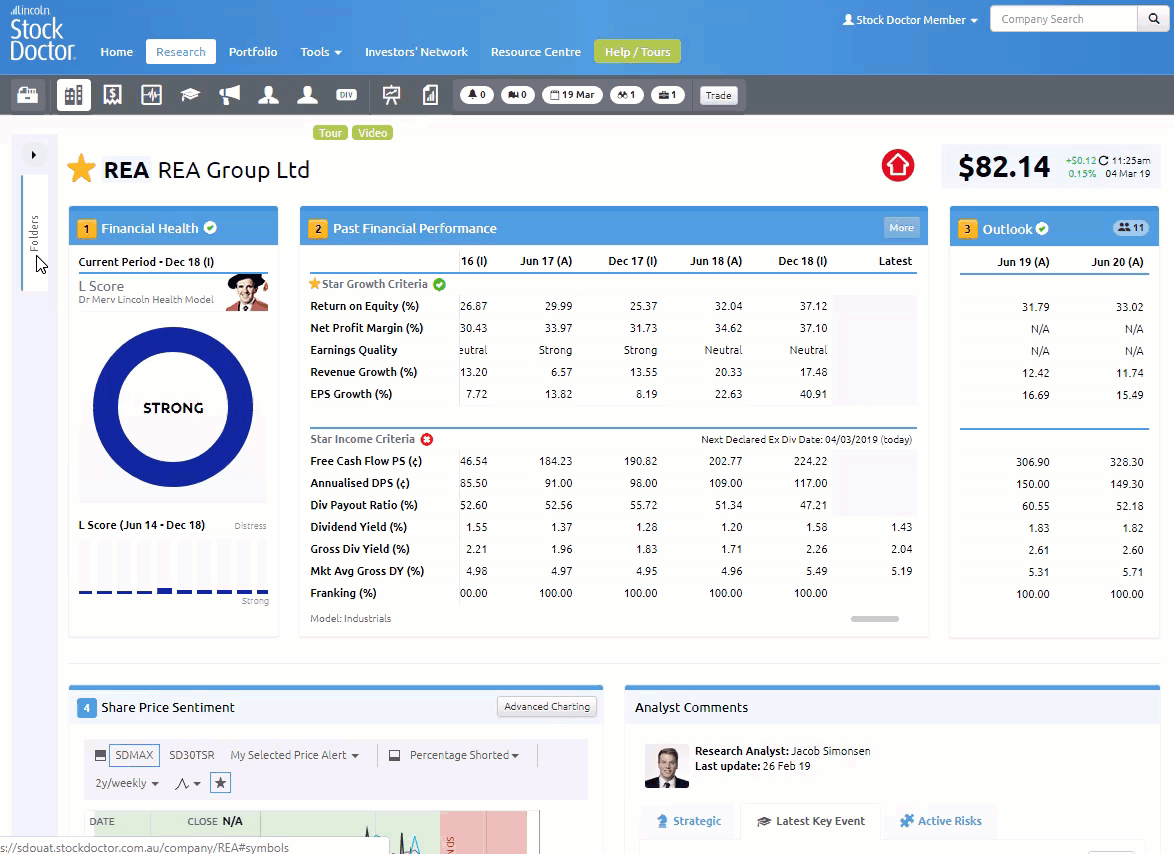The height and width of the screenshot is (854, 1174).
Task: Click the graduation cap icon in toolbar
Action: [190, 95]
